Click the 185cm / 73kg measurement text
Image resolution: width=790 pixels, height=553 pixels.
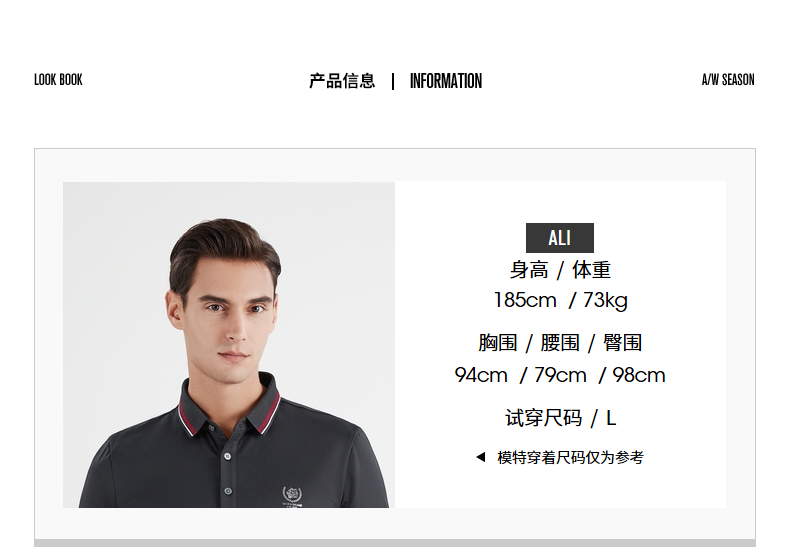(x=560, y=300)
